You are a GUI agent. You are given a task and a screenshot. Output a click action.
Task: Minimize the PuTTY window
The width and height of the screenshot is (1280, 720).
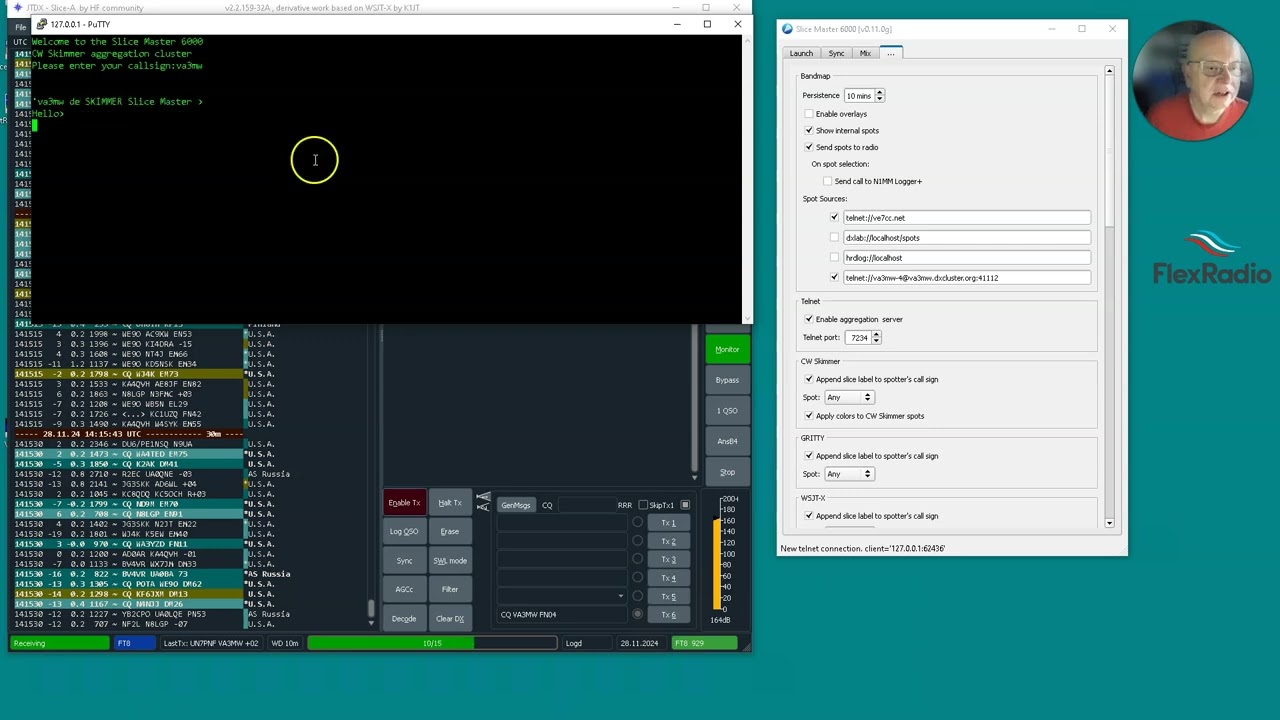coord(677,24)
